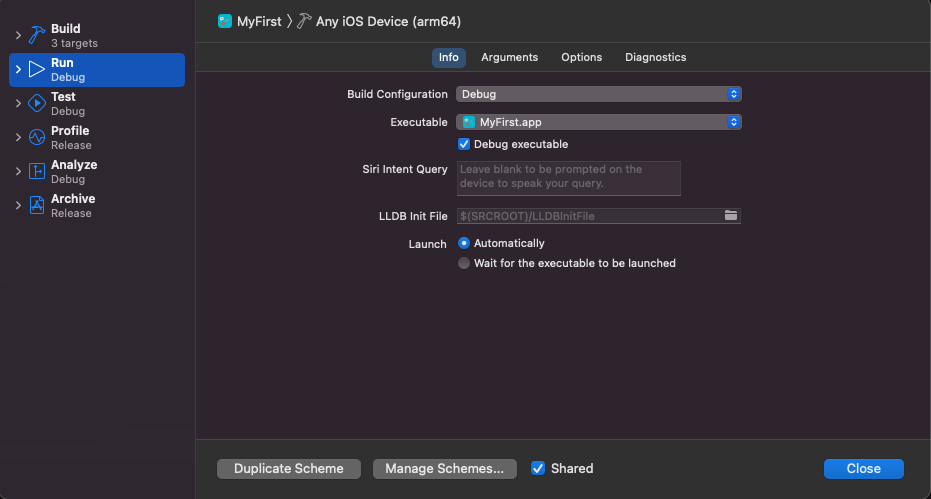Click the Build hammer icon

pos(37,36)
